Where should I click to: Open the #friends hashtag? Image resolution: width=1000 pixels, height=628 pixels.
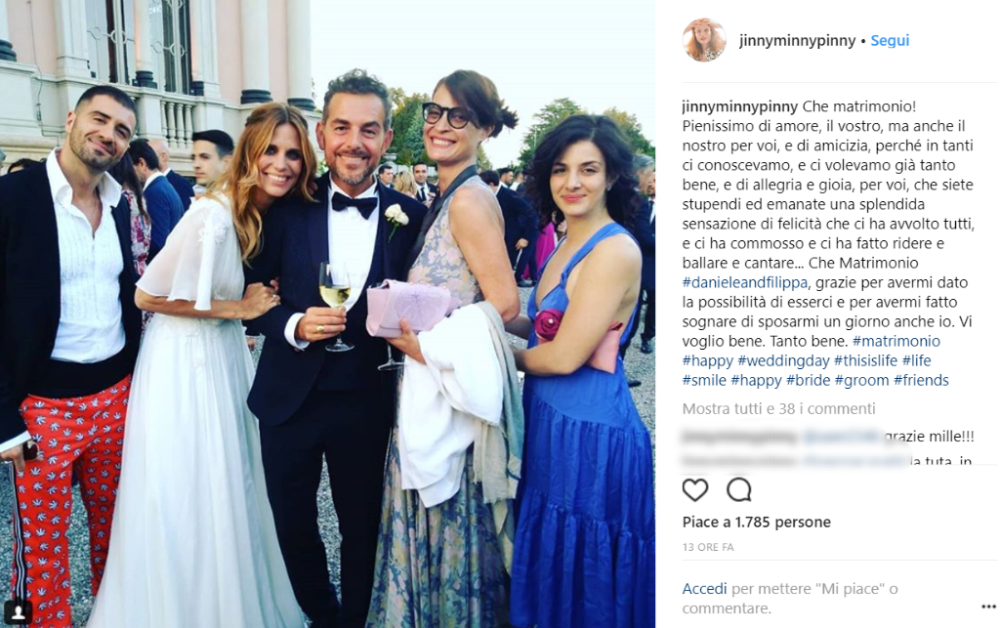921,381
